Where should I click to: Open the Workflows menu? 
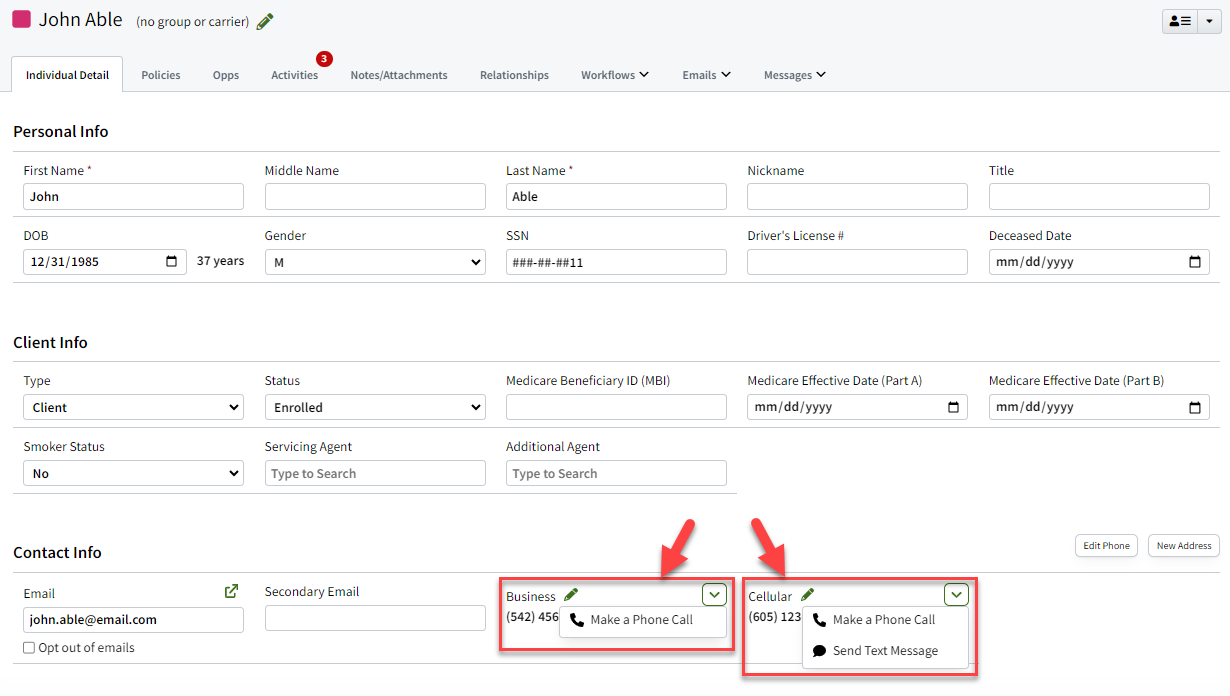pos(614,74)
